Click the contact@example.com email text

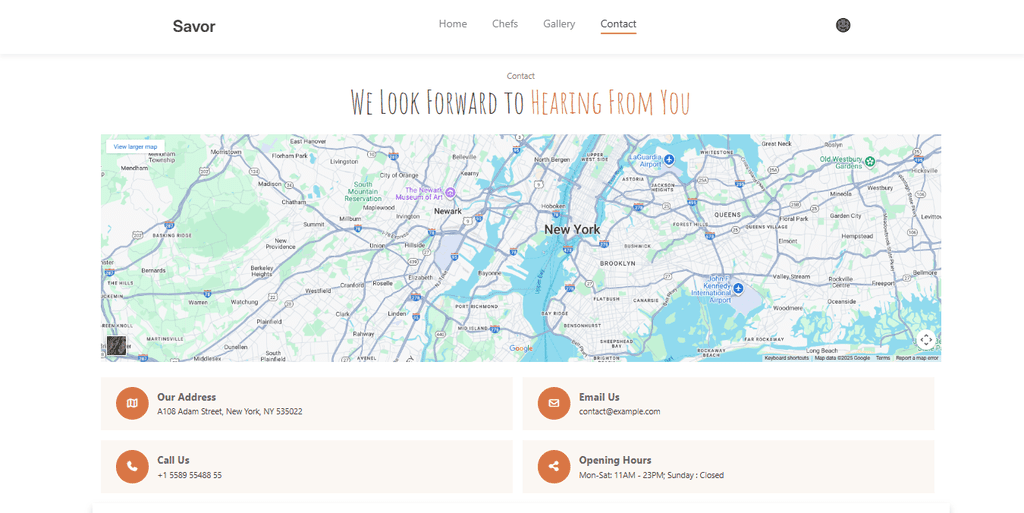[620, 412]
